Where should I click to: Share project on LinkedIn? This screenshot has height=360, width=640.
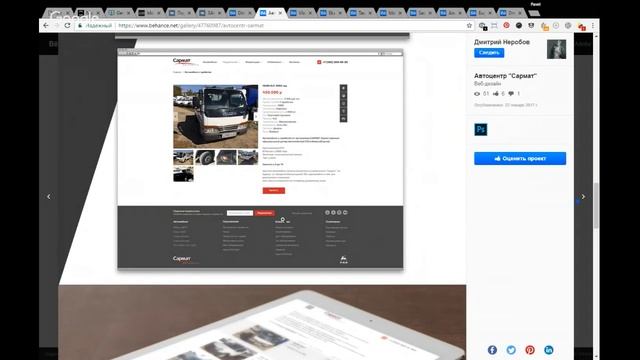point(549,350)
